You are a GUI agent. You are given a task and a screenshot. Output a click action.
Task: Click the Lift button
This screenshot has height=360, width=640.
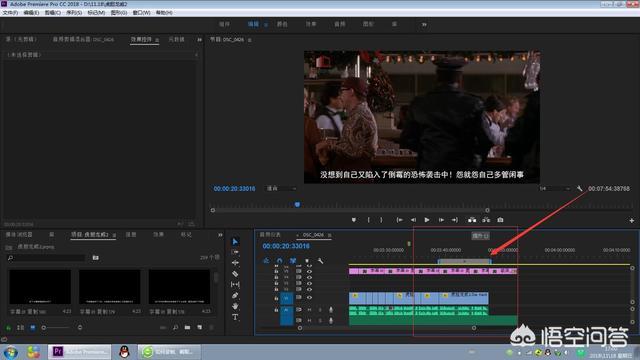point(472,220)
